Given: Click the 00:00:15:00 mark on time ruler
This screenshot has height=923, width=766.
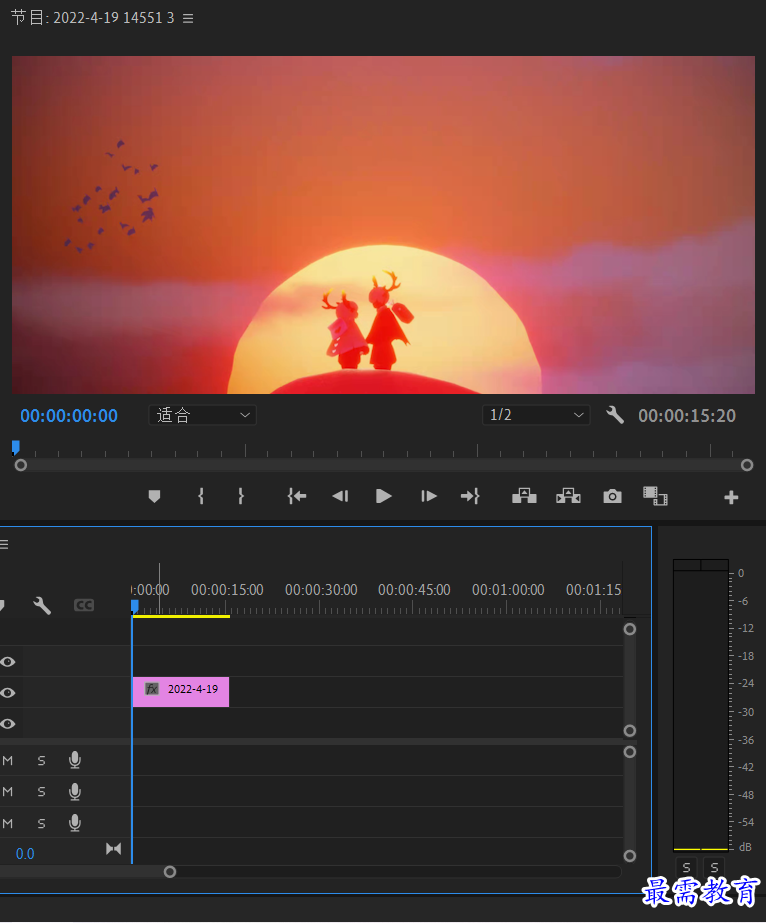Looking at the screenshot, I should (227, 590).
